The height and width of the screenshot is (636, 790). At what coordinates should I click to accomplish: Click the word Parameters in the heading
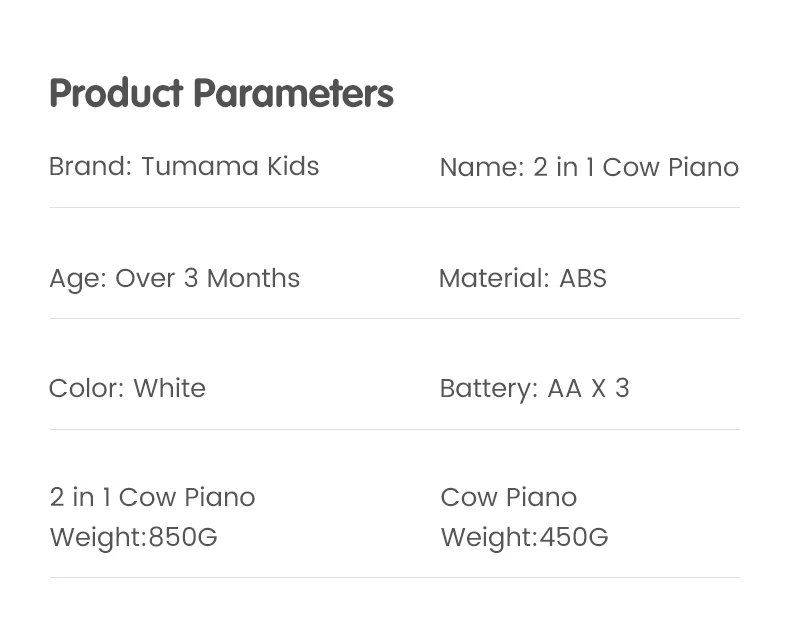click(x=293, y=94)
